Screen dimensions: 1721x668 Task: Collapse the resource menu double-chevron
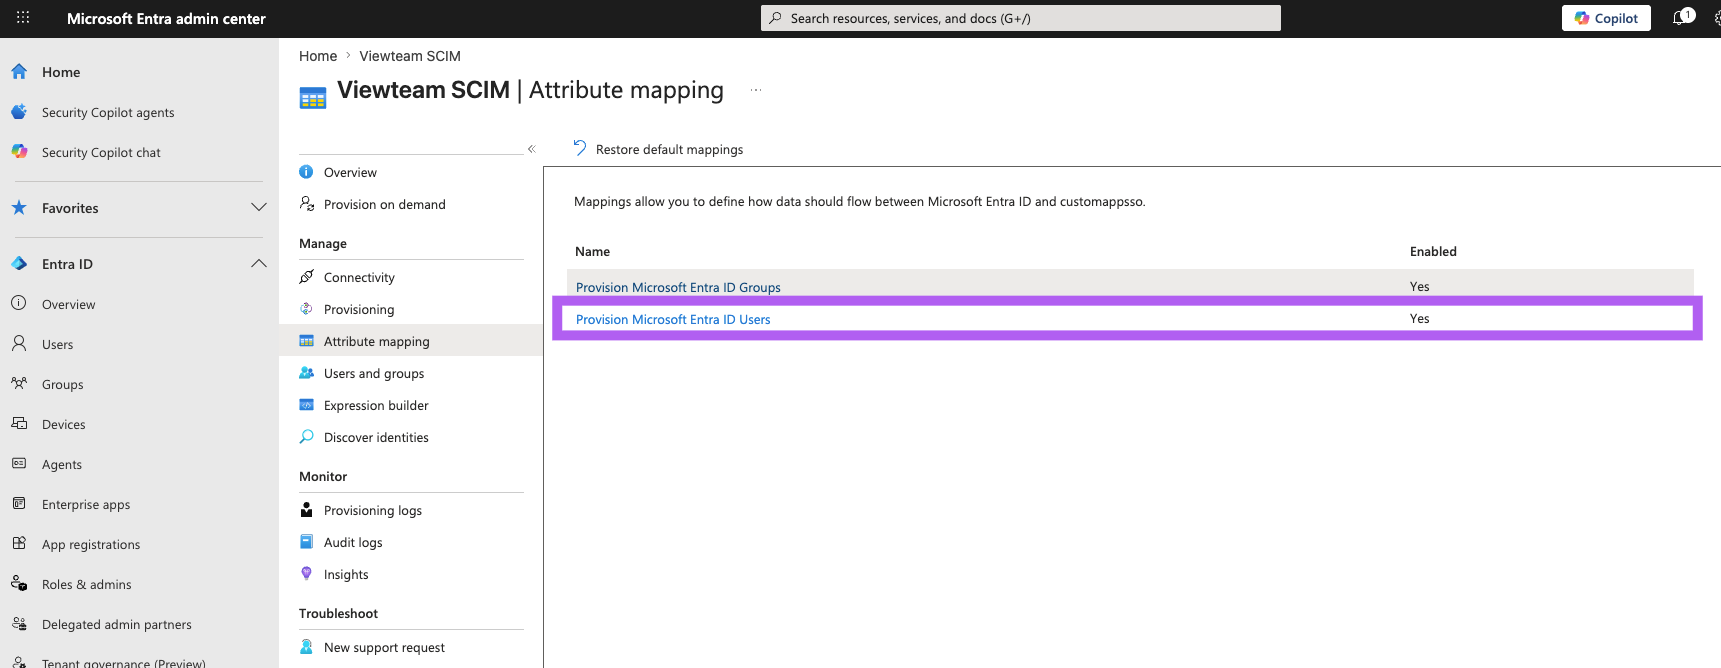tap(532, 149)
